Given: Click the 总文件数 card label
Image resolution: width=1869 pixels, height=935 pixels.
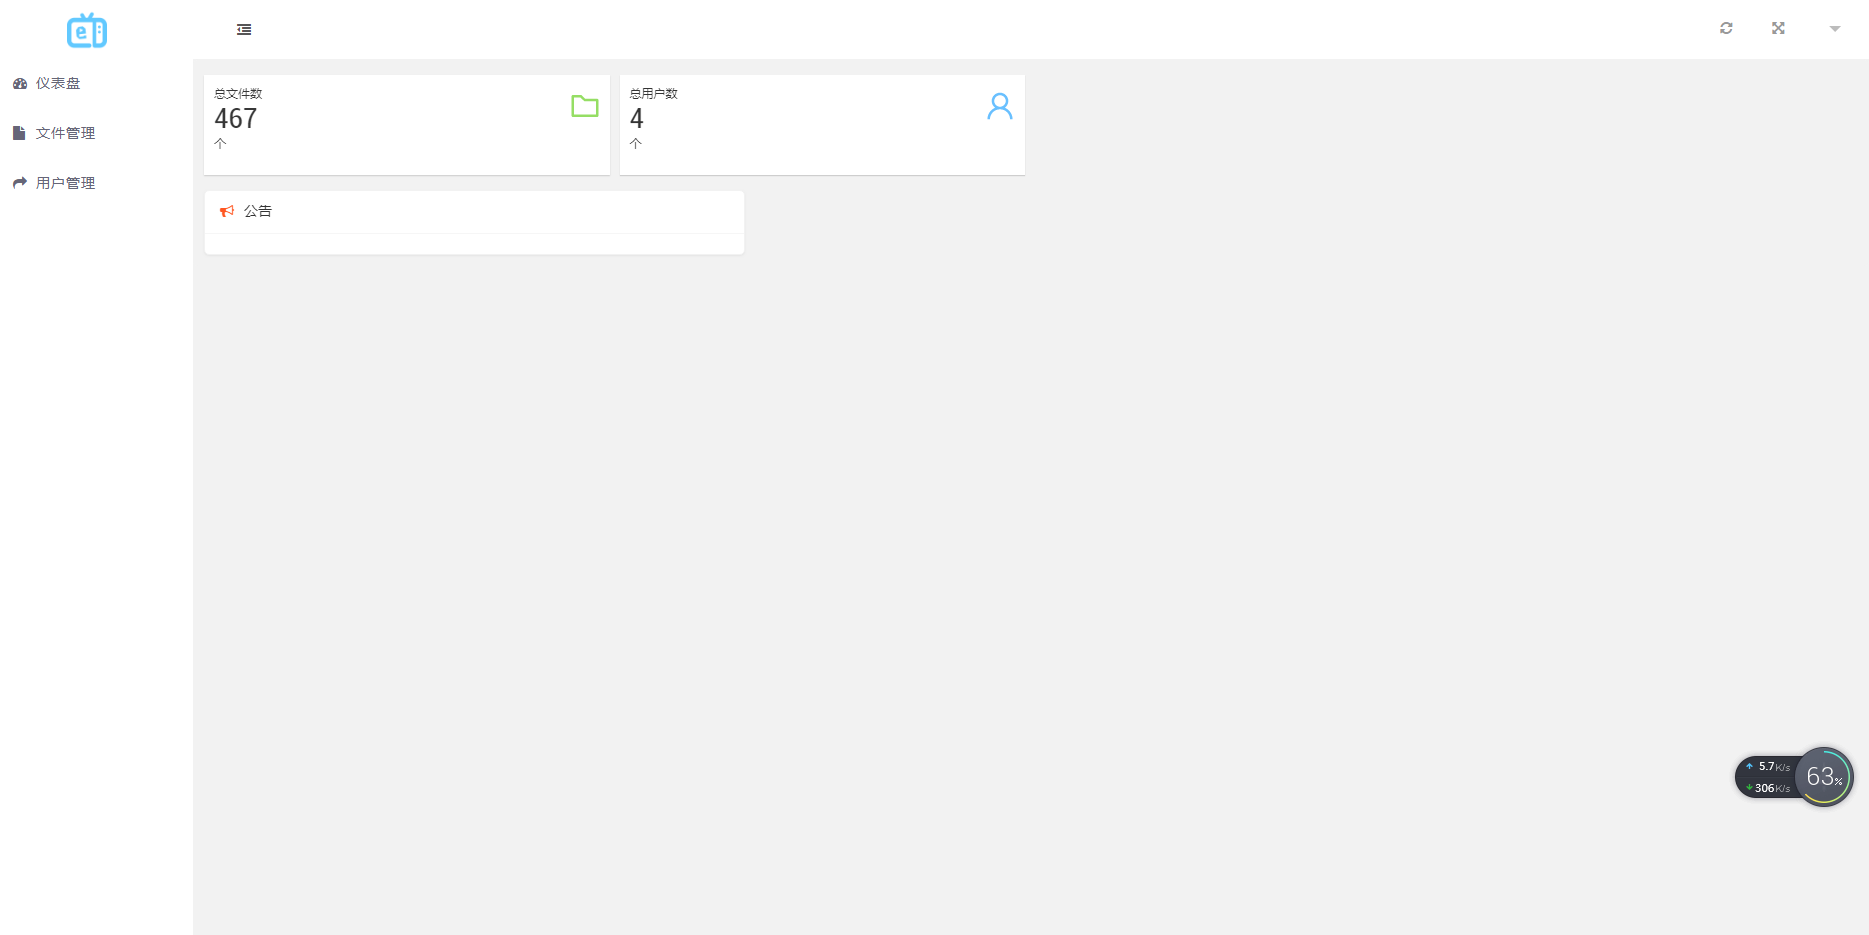Looking at the screenshot, I should (x=238, y=93).
